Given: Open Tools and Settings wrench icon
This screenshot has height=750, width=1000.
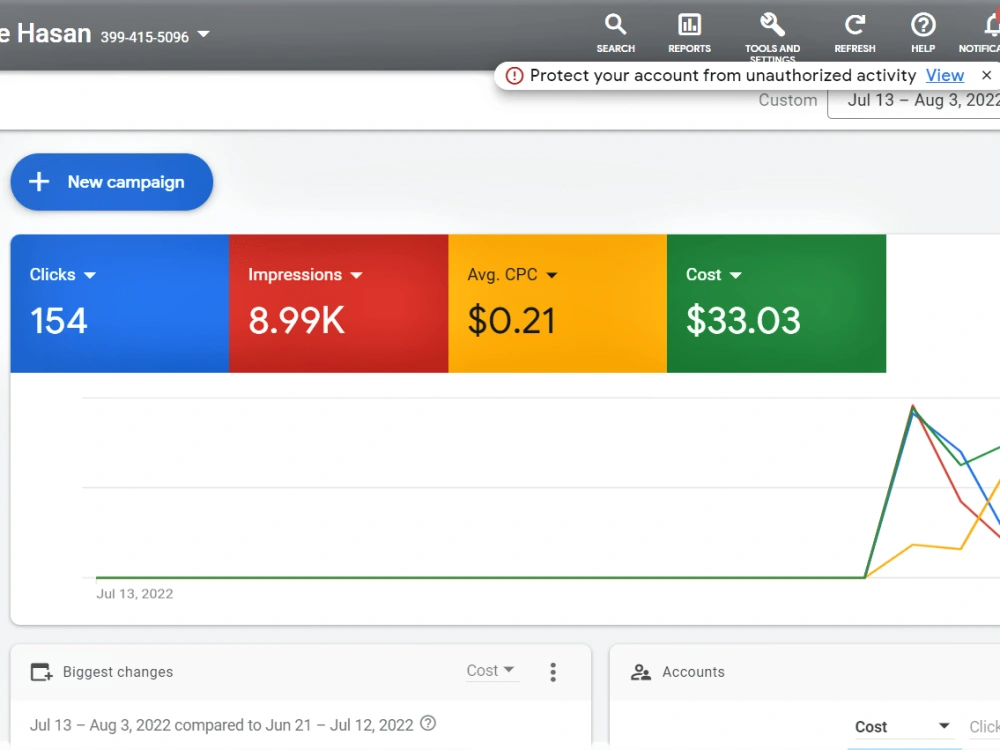Looking at the screenshot, I should (772, 26).
